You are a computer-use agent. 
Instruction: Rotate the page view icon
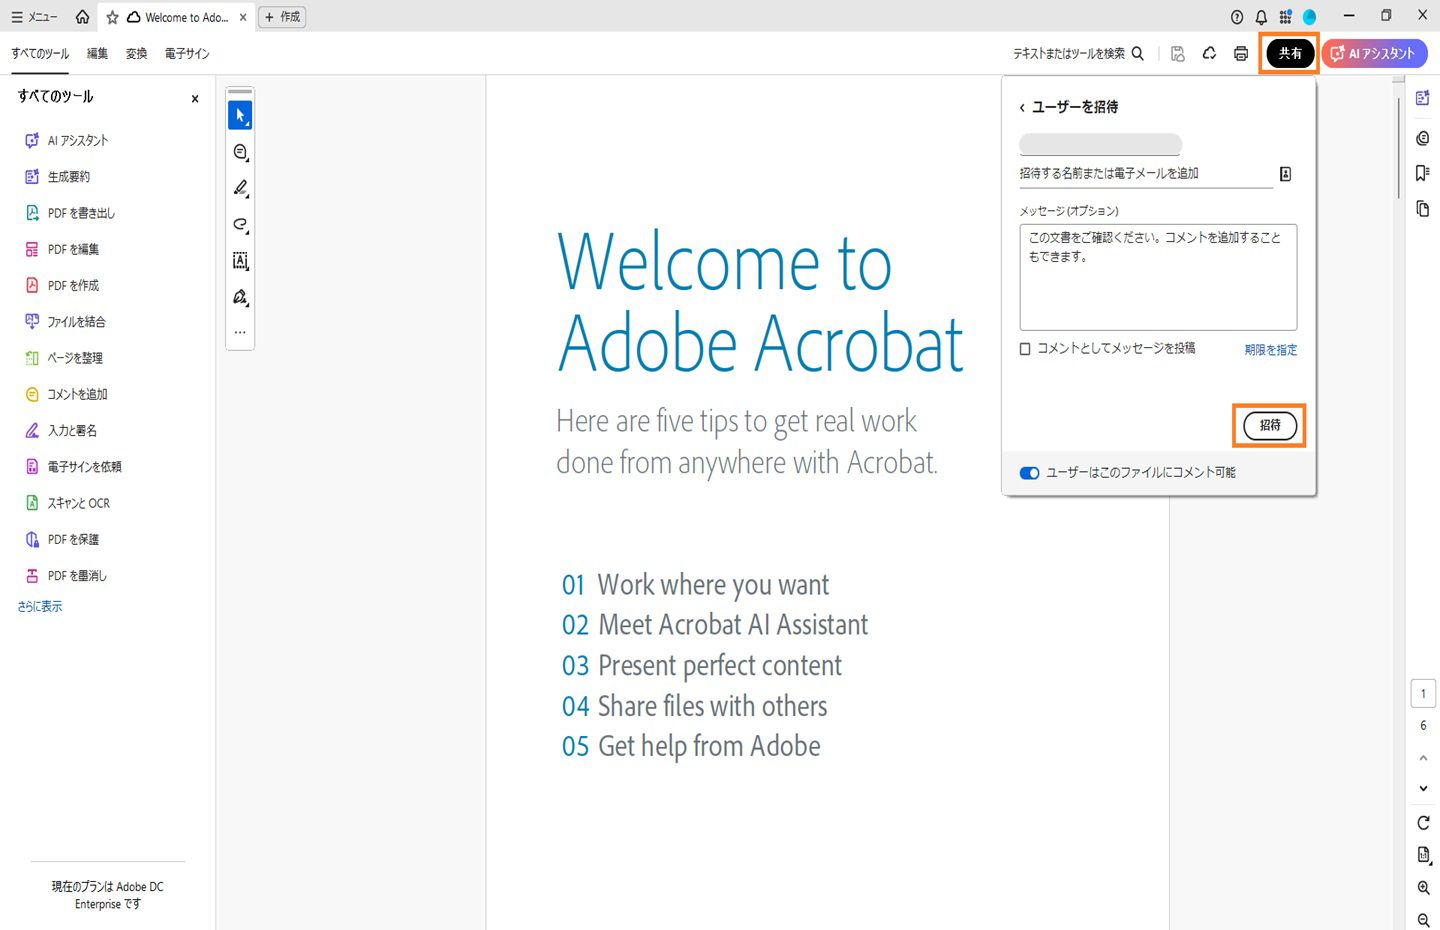pyautogui.click(x=1423, y=823)
